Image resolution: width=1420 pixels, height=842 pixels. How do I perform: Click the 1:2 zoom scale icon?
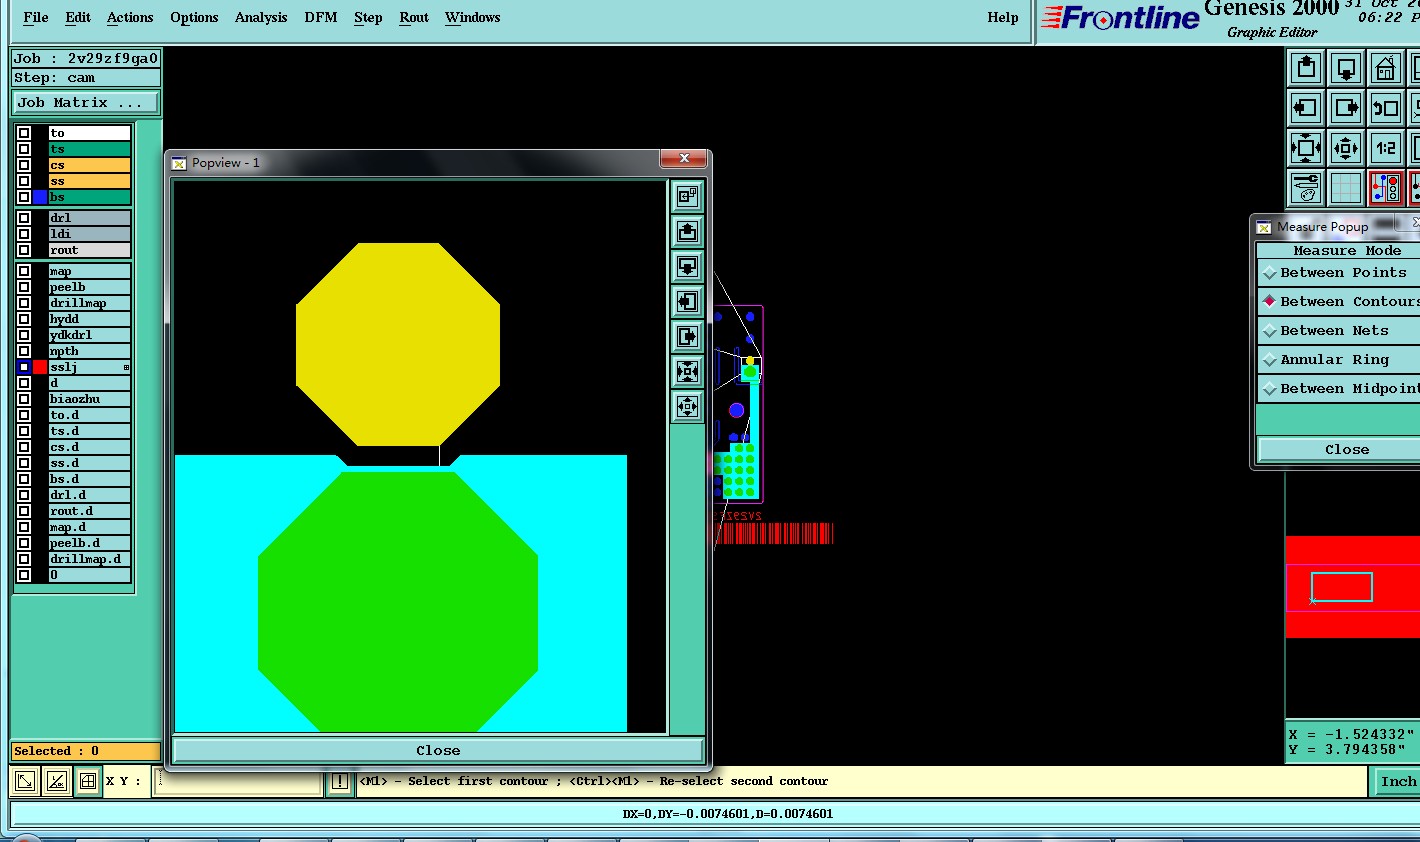tap(1386, 148)
